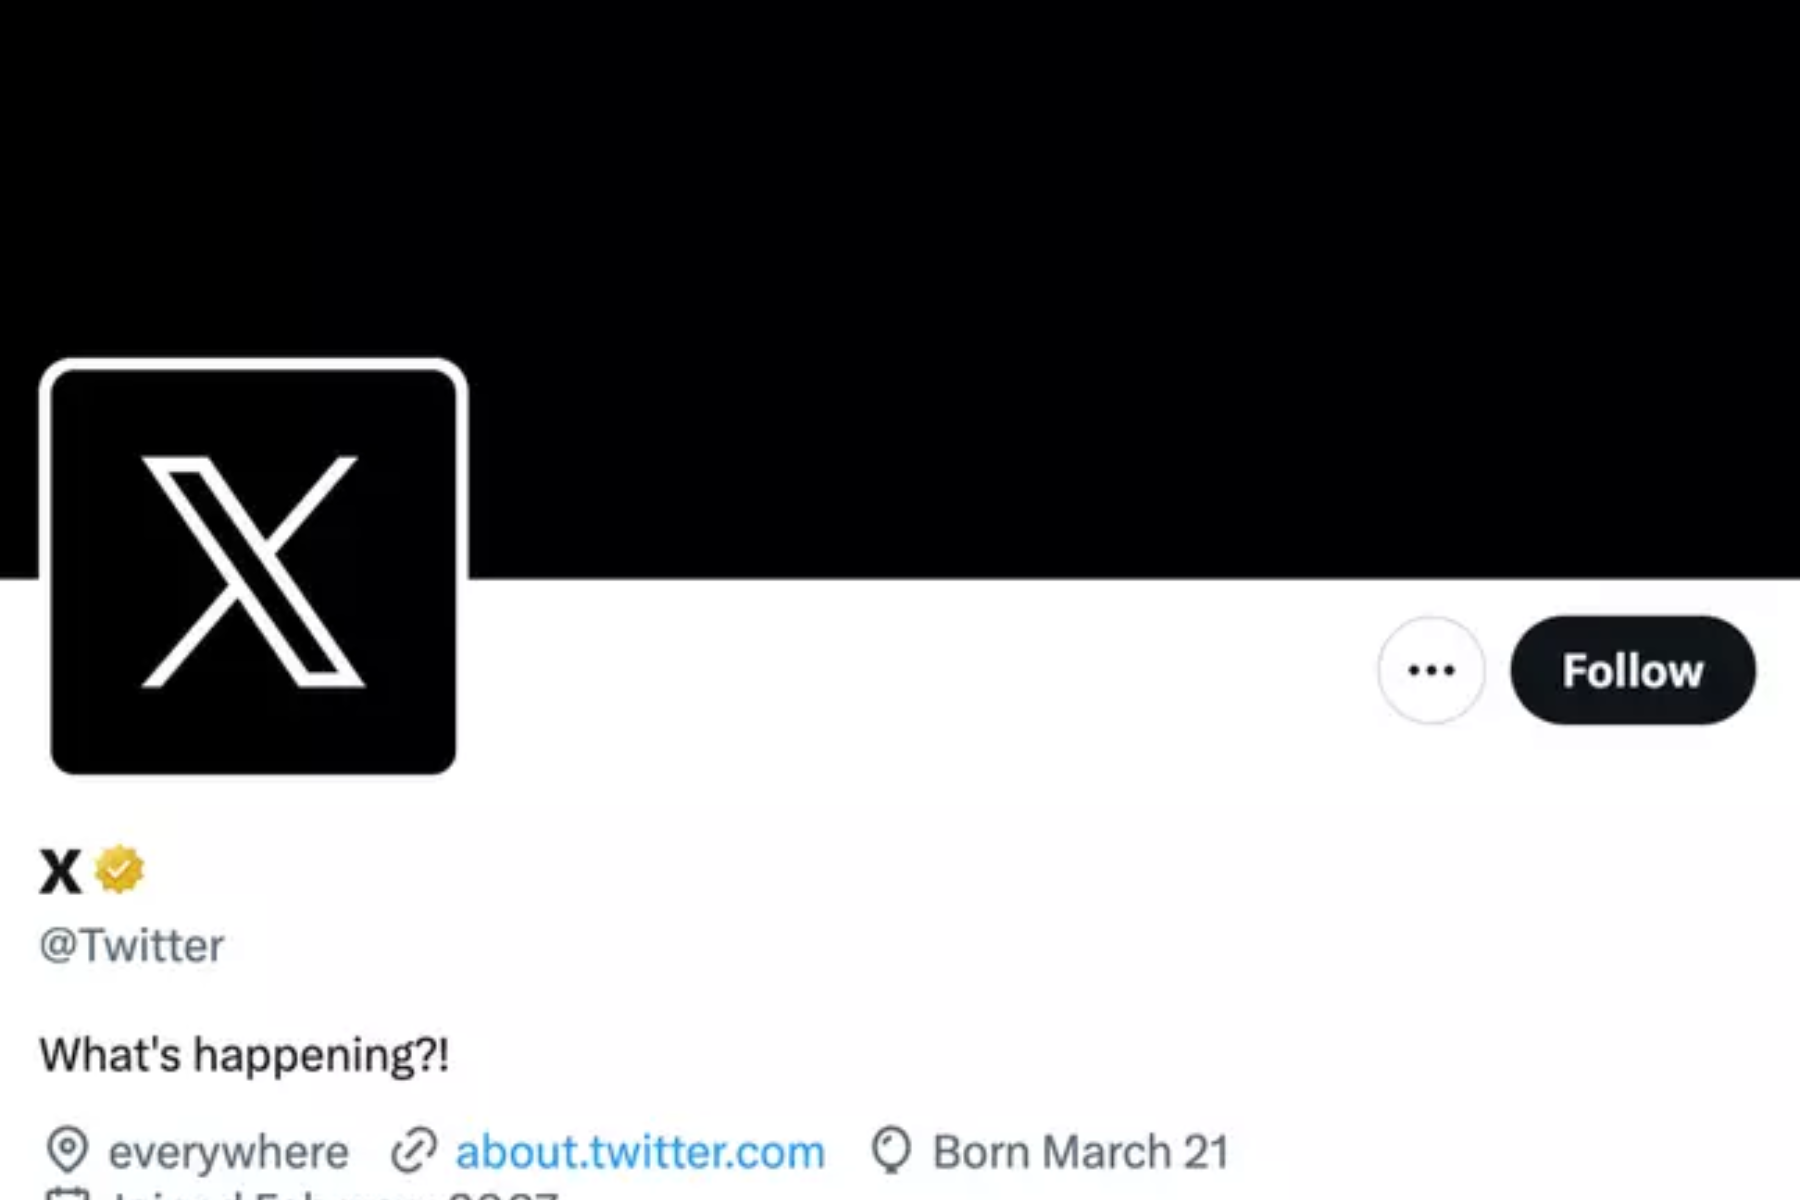Click the location pin icon
Image resolution: width=1800 pixels, height=1200 pixels.
click(x=68, y=1151)
